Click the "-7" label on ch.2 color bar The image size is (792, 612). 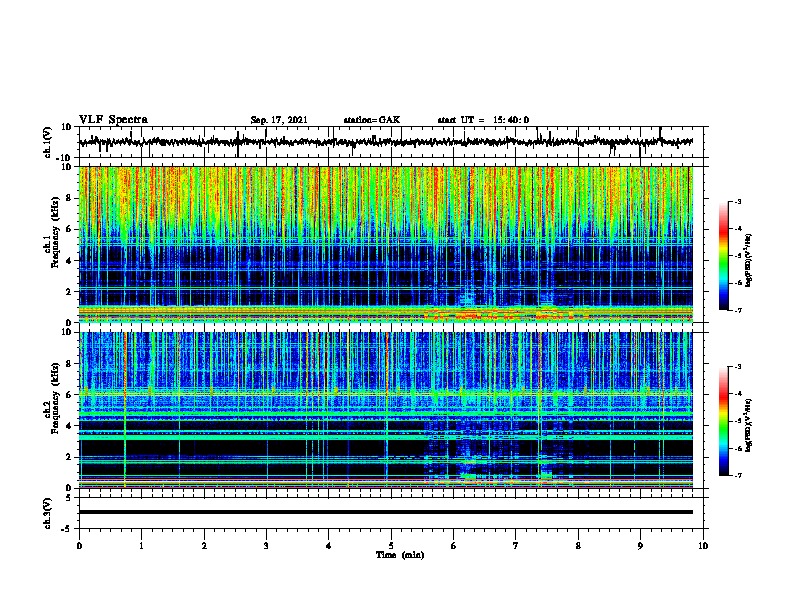738,475
